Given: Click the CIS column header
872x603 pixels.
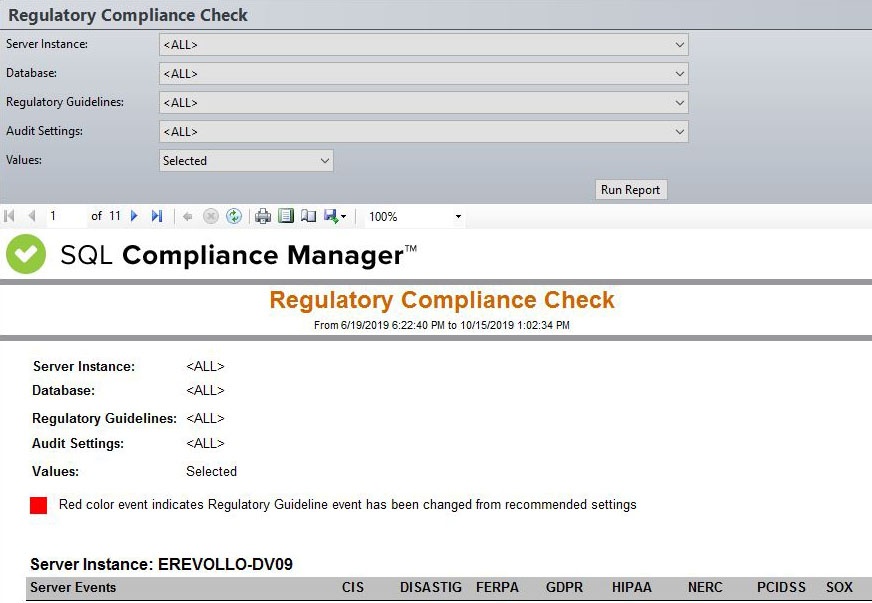Looking at the screenshot, I should [x=353, y=587].
